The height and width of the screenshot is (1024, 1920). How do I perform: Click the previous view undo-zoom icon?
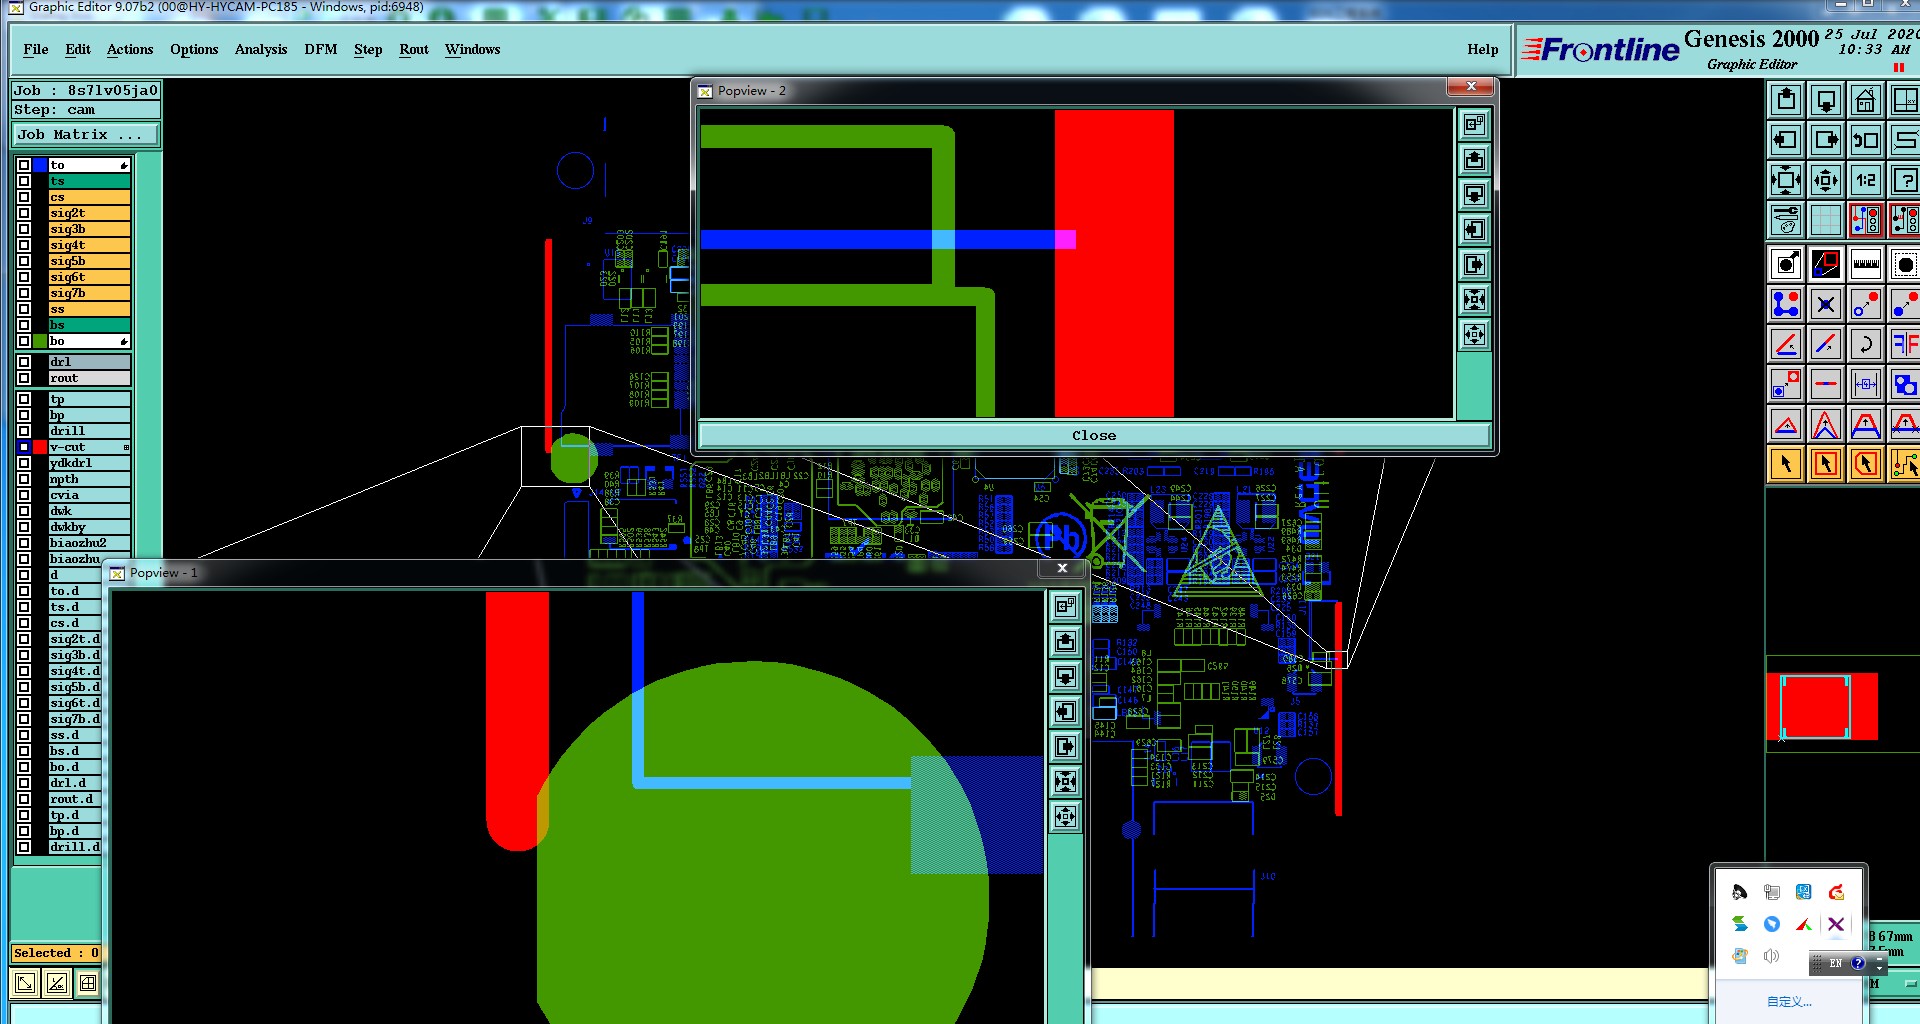[1866, 140]
